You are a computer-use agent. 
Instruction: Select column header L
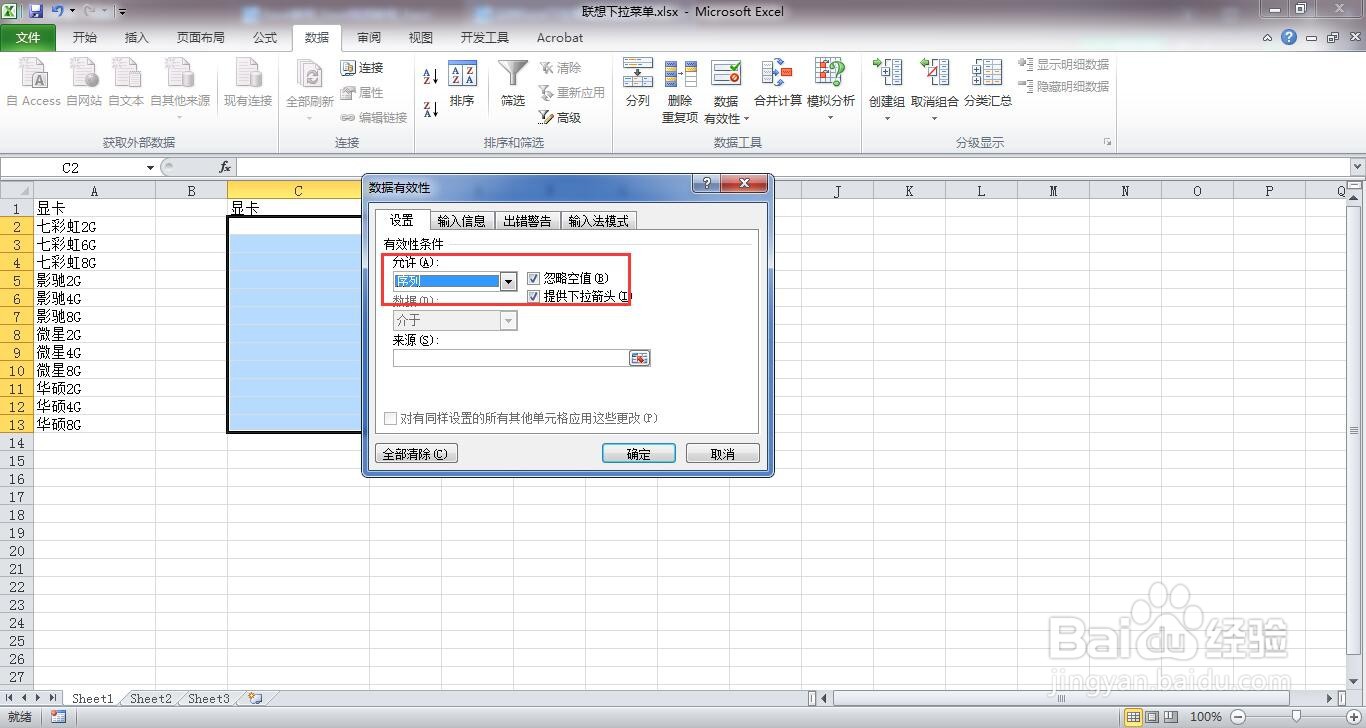point(980,191)
